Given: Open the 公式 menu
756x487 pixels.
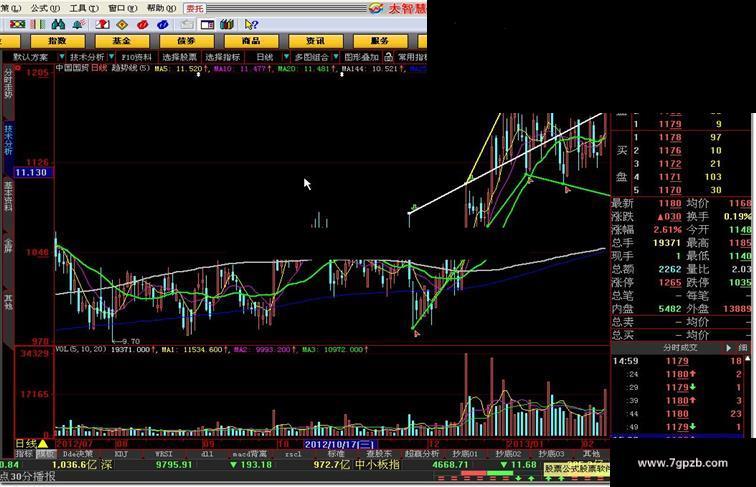Looking at the screenshot, I should click(x=45, y=8).
